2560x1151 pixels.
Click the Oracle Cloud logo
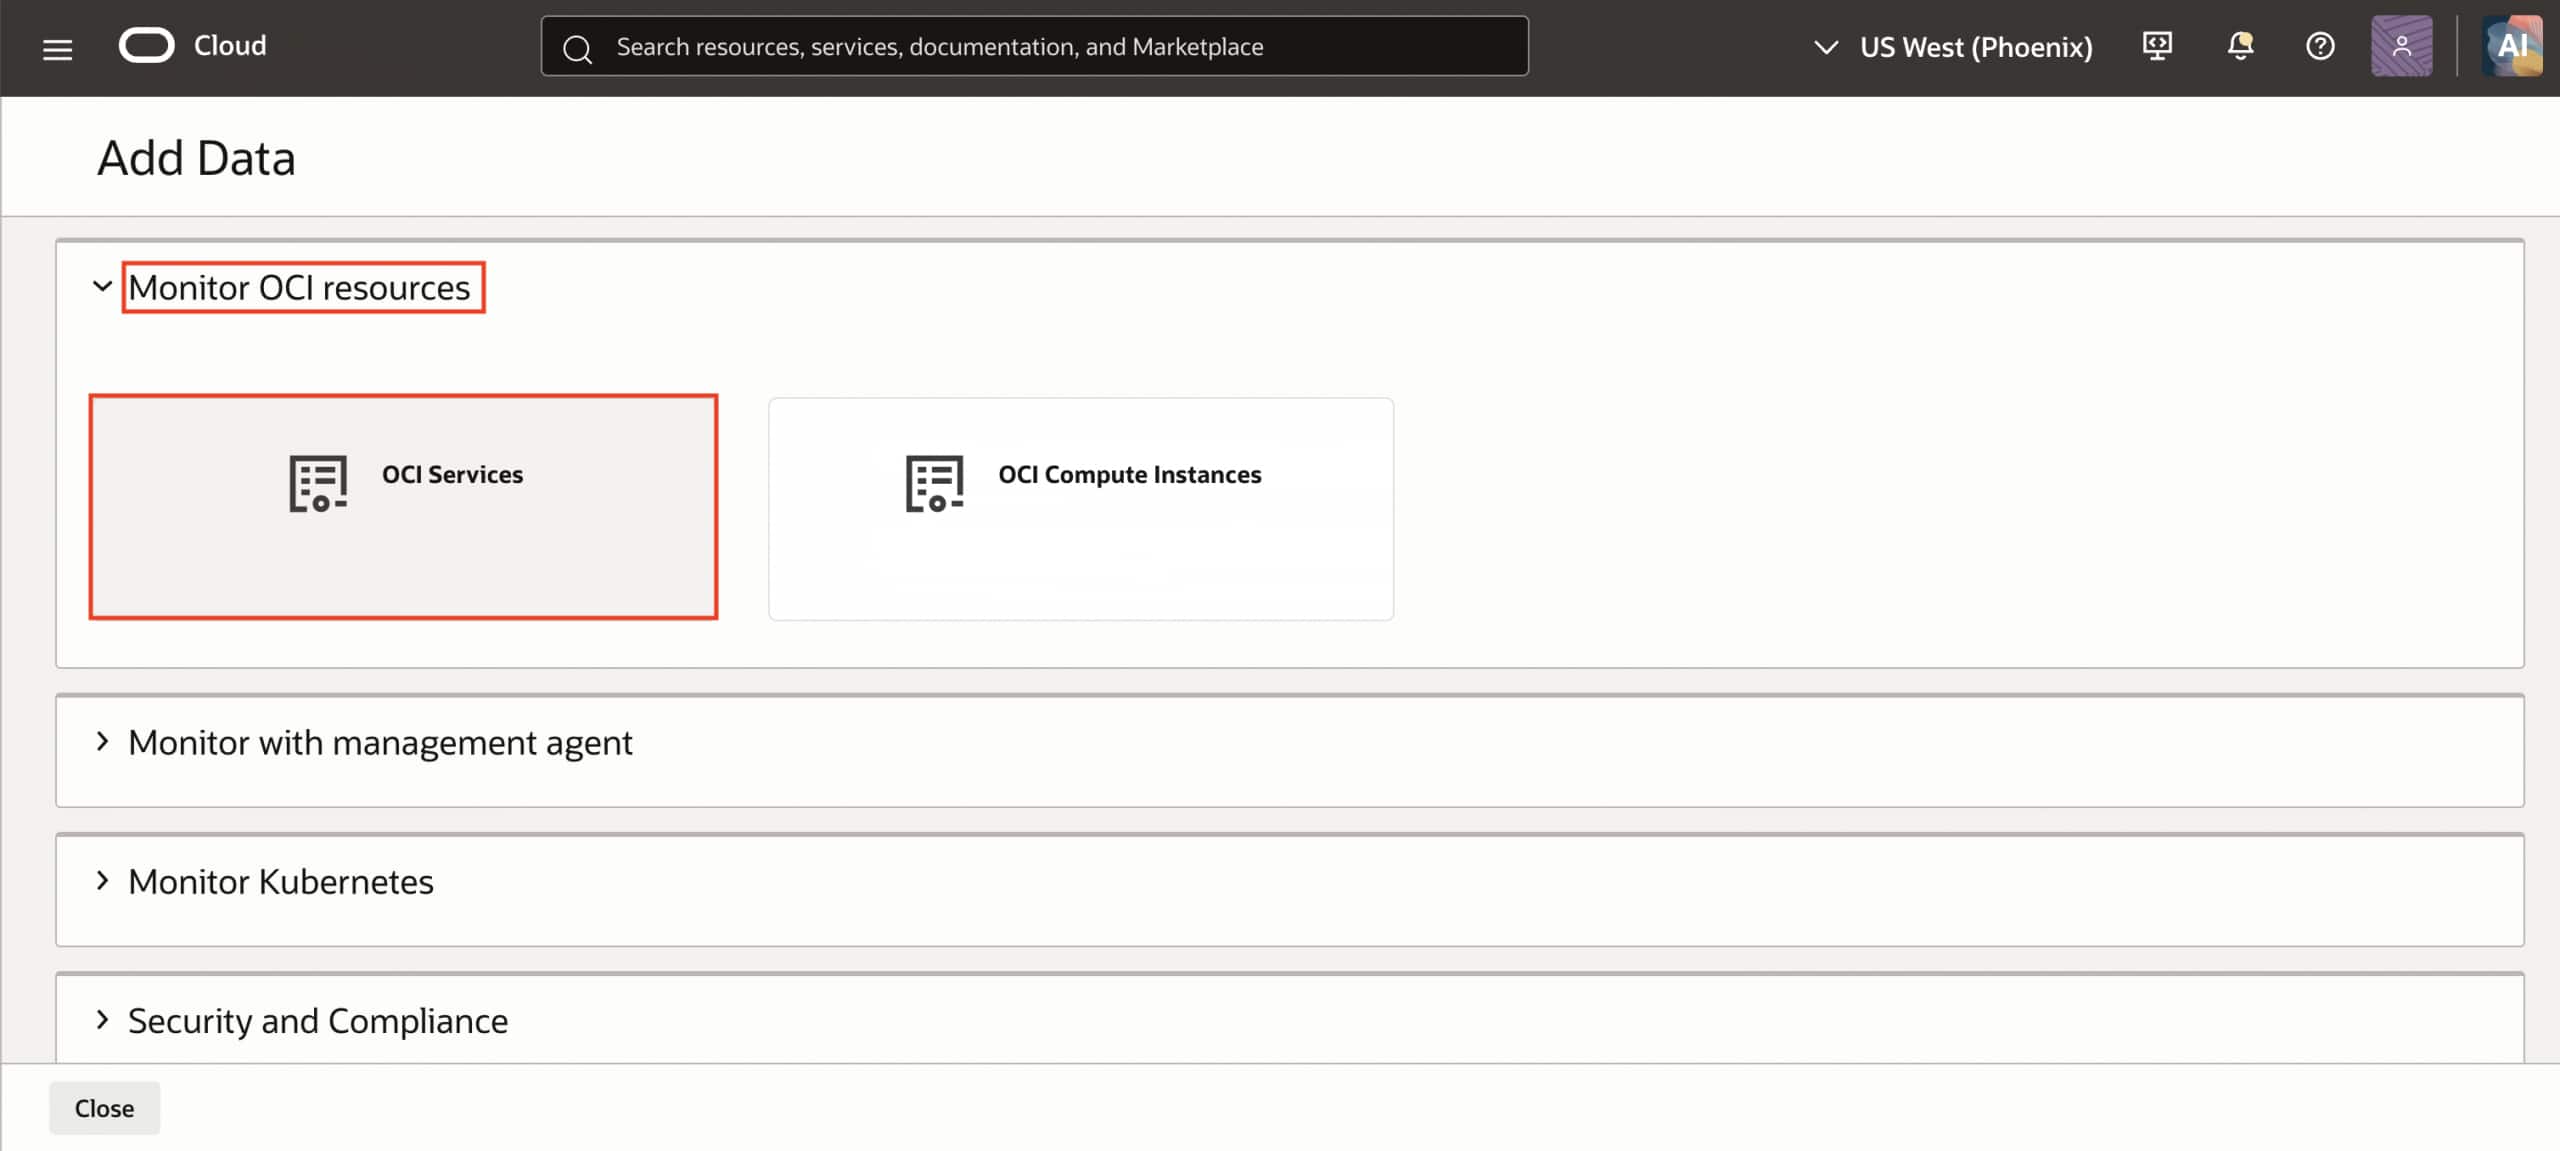pos(146,46)
